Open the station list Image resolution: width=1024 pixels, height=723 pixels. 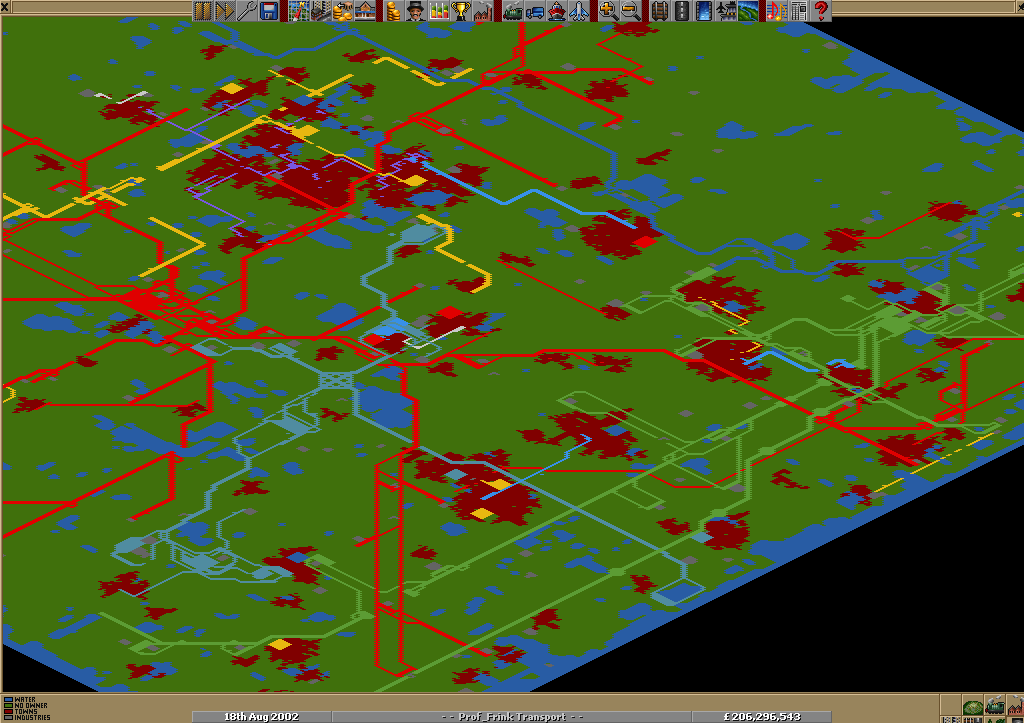click(365, 10)
